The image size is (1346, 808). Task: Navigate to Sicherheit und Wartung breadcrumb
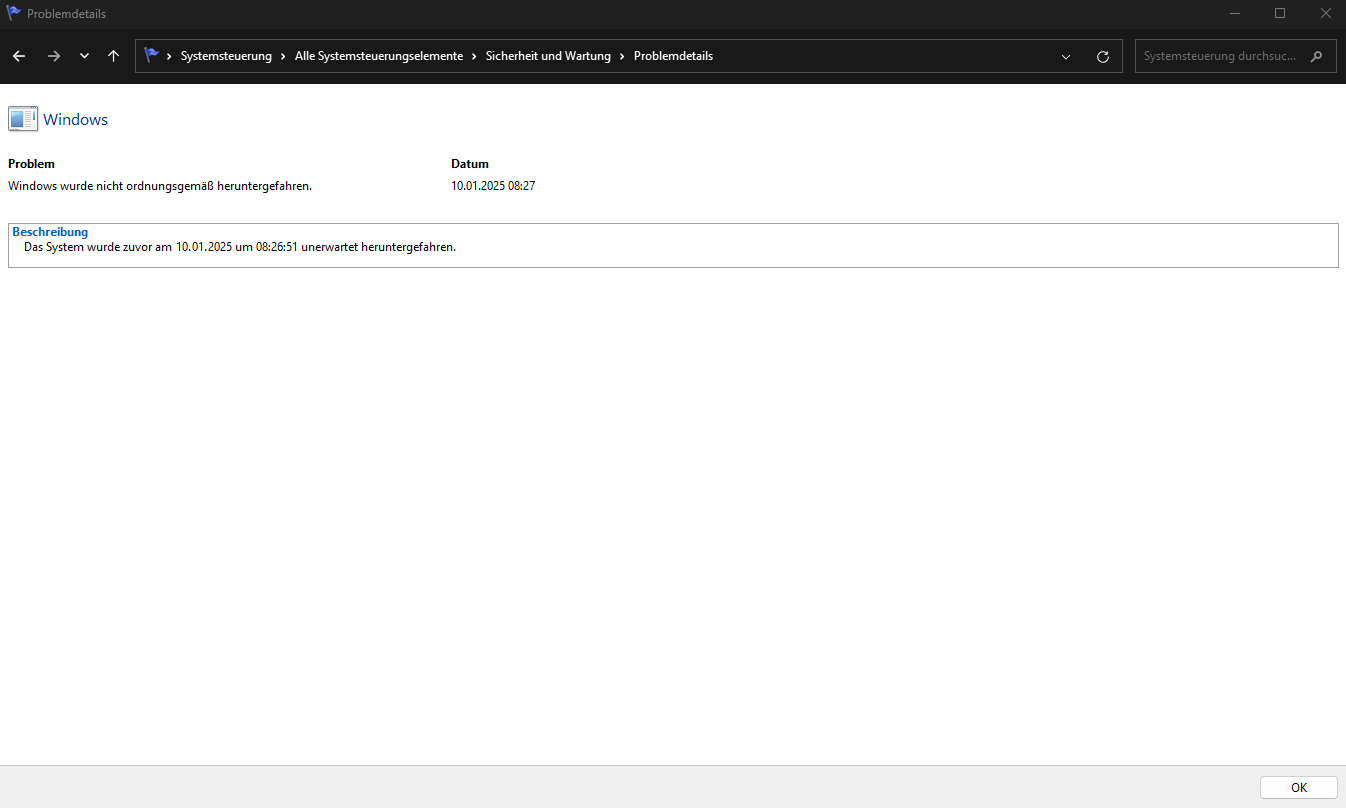tap(548, 56)
